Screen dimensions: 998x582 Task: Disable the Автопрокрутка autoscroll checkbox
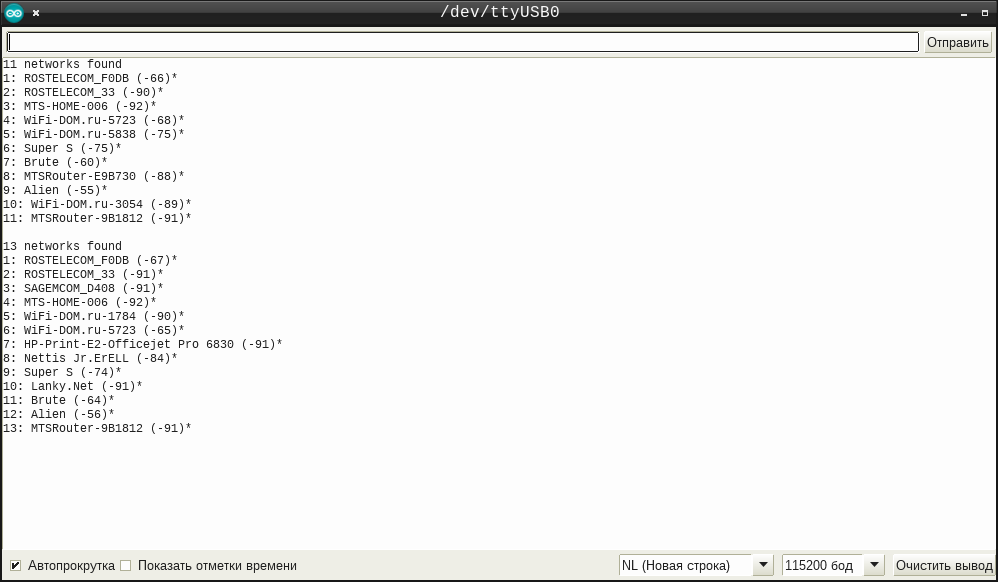point(15,565)
